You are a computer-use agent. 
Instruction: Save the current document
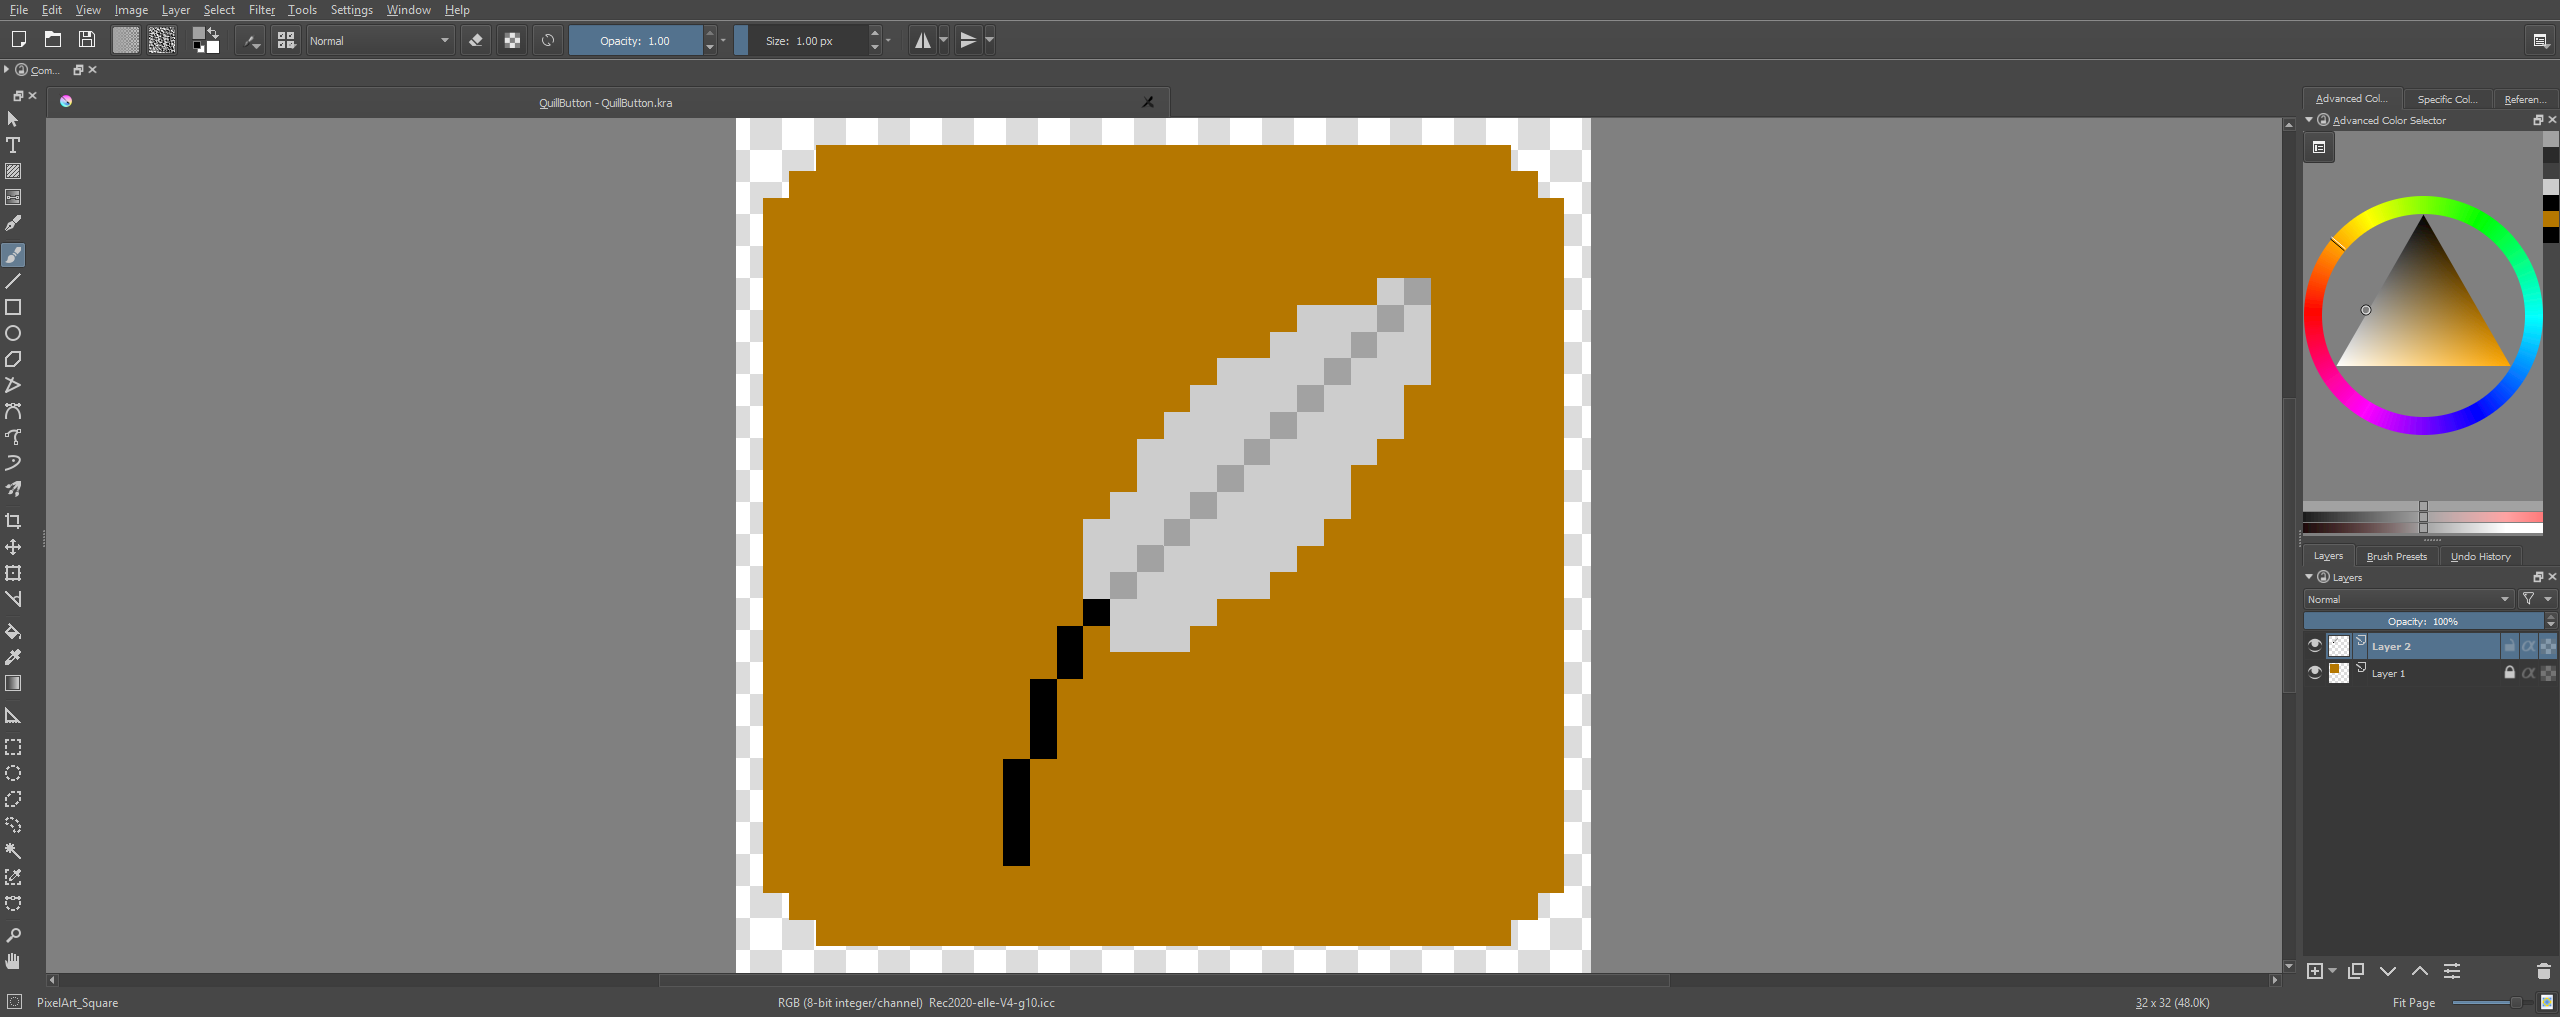click(x=87, y=40)
